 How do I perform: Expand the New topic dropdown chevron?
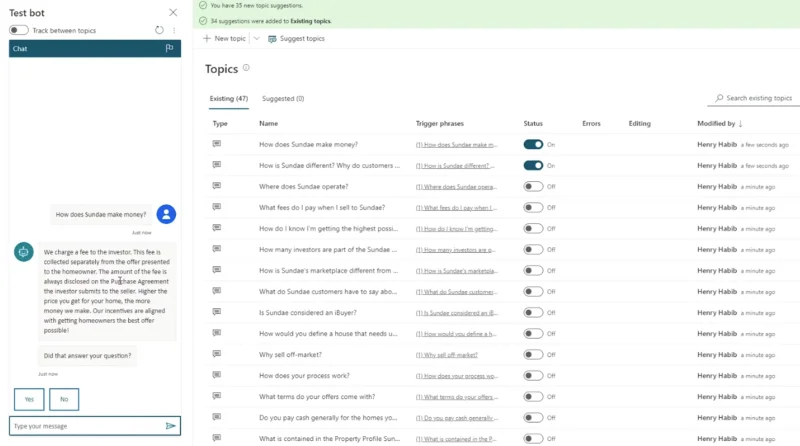point(257,38)
